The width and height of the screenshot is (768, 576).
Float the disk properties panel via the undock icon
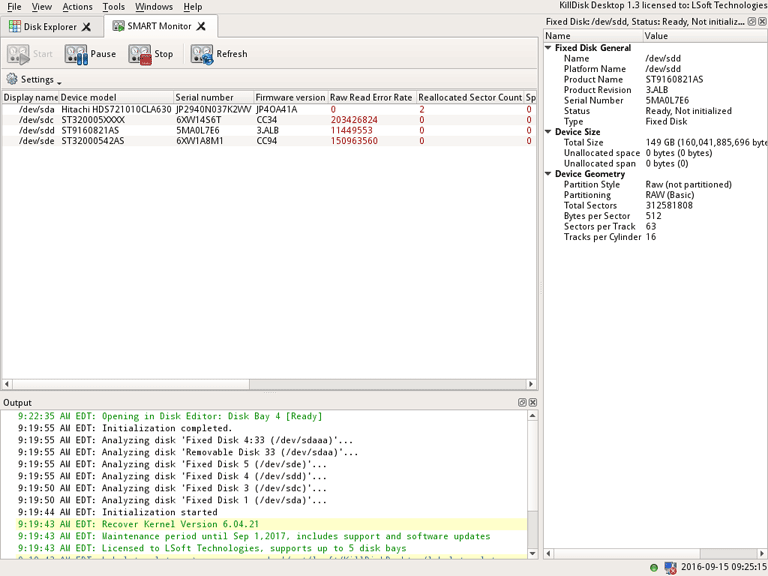click(751, 21)
